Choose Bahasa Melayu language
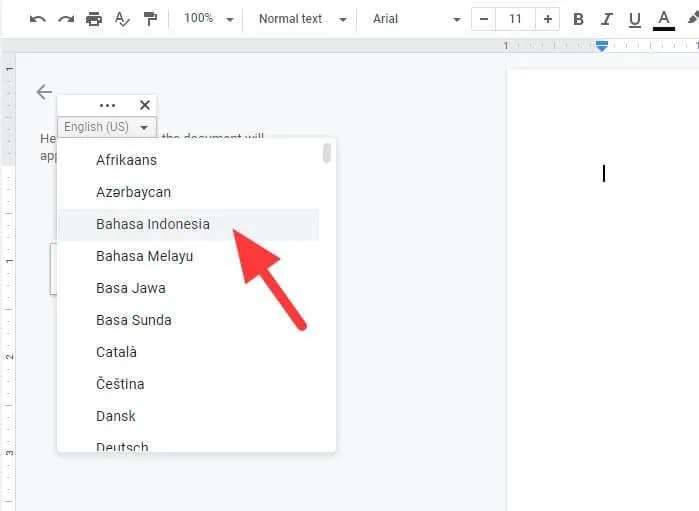The width and height of the screenshot is (699, 511). (x=188, y=256)
